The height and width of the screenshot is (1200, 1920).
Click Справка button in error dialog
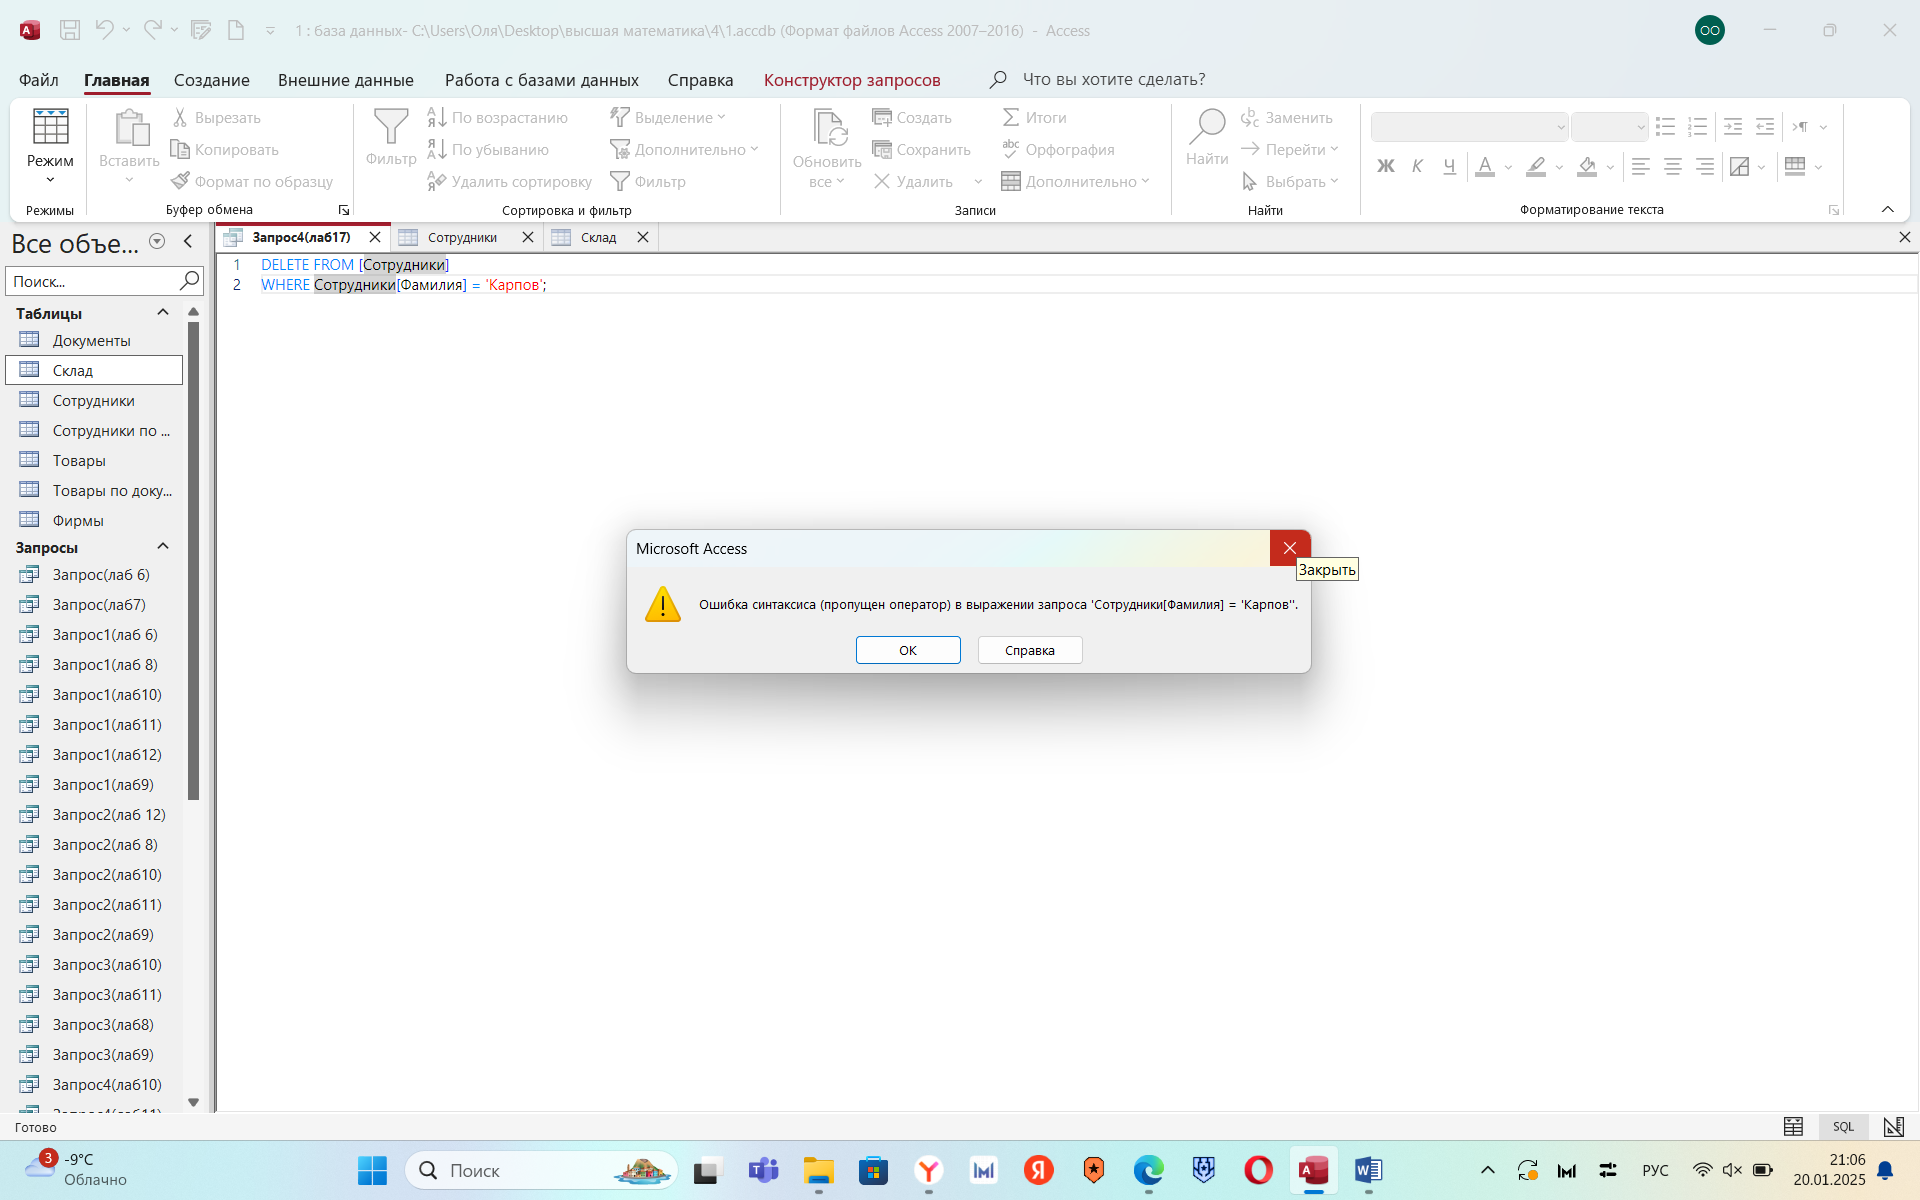pos(1030,650)
